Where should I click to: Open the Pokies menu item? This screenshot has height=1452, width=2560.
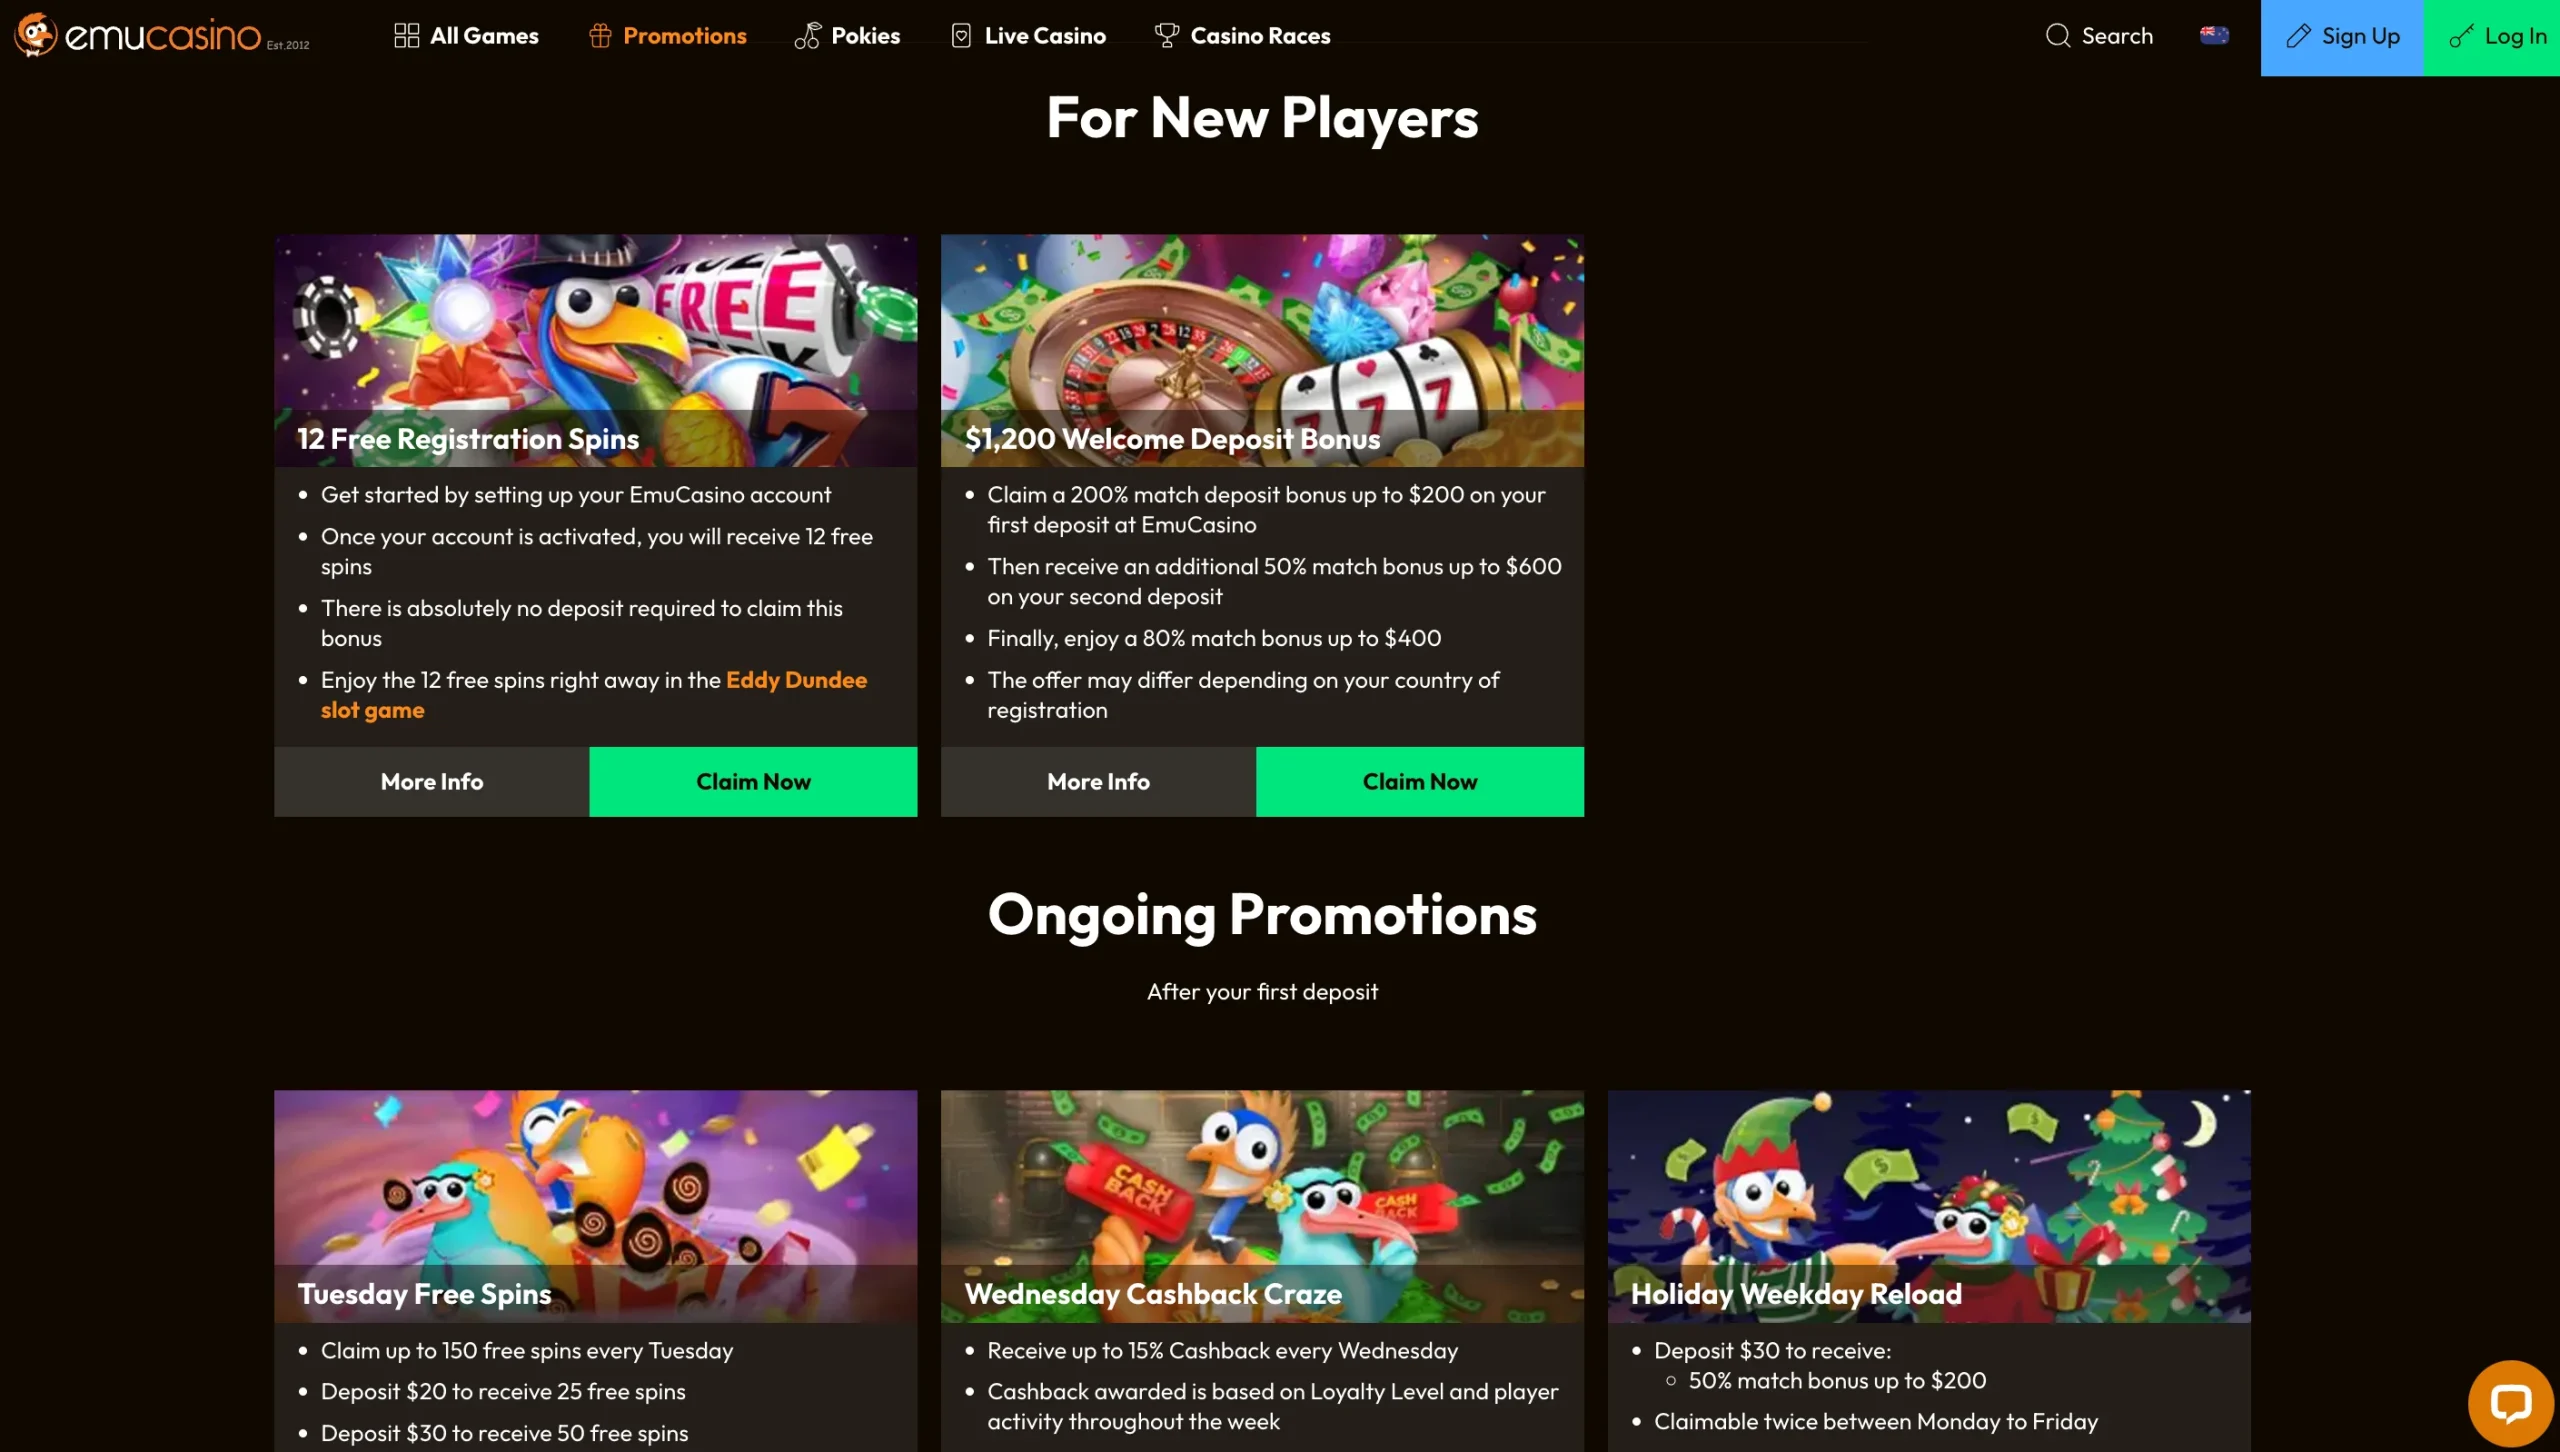click(x=848, y=36)
